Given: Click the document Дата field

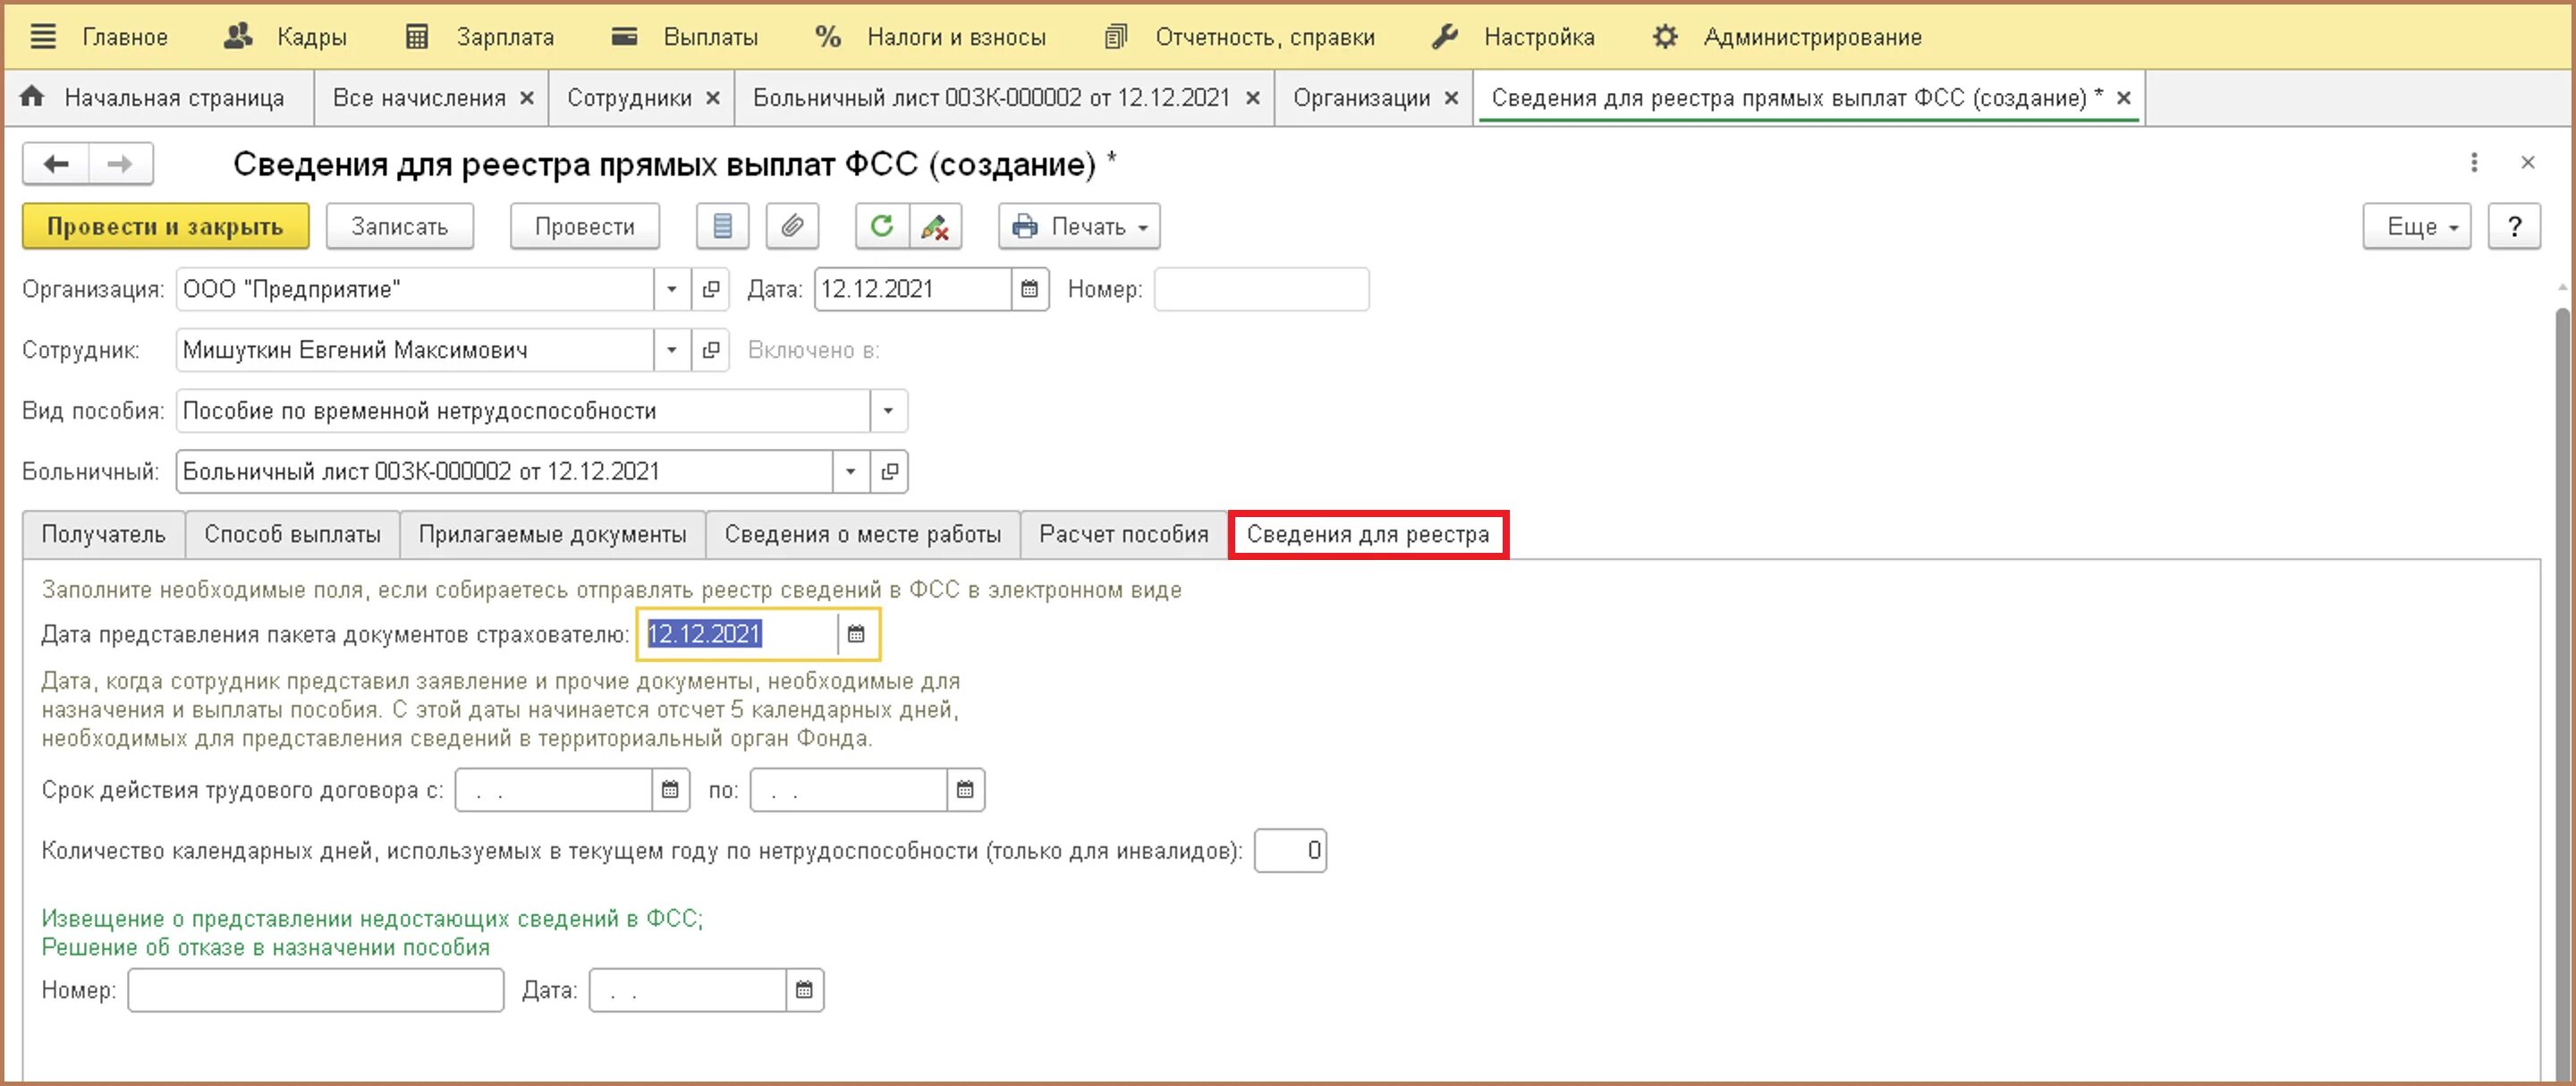Looking at the screenshot, I should pos(912,290).
